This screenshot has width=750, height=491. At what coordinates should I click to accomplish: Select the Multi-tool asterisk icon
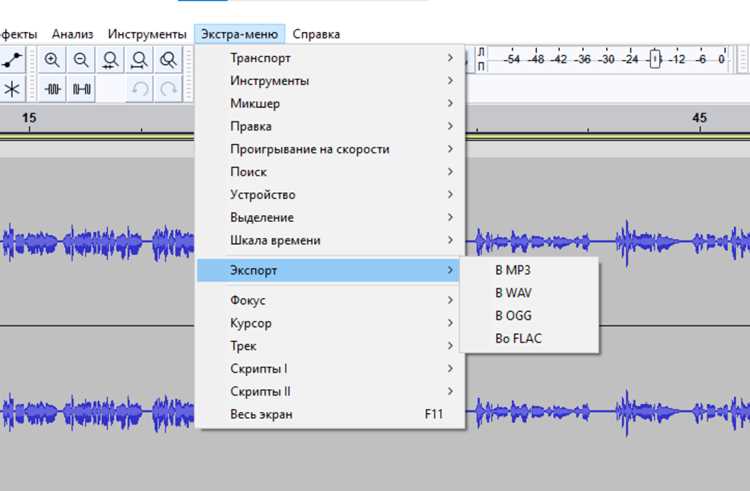coord(11,89)
